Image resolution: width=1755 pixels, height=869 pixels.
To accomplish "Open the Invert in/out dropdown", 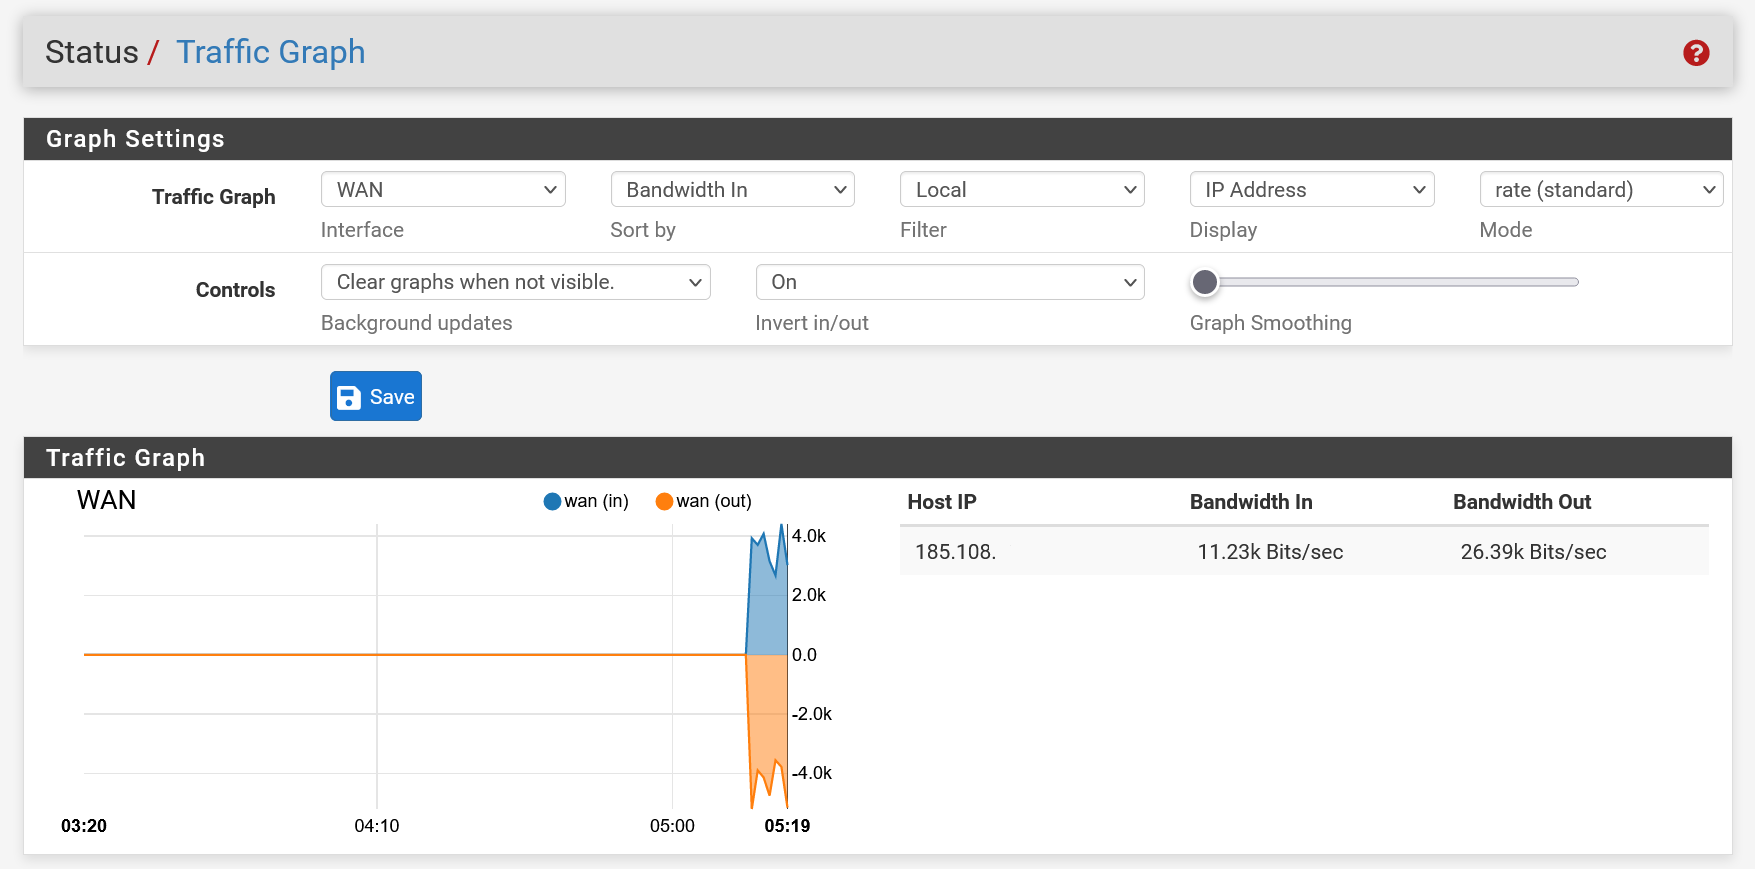I will point(950,282).
